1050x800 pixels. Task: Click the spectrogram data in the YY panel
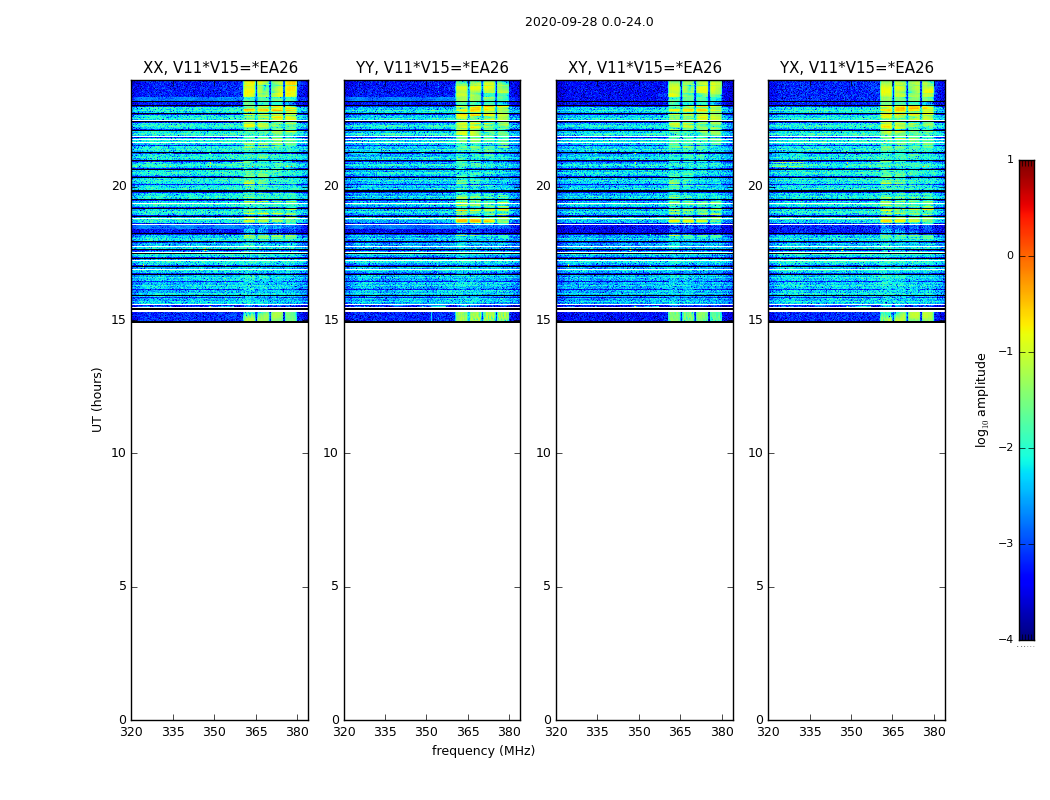coord(432,200)
